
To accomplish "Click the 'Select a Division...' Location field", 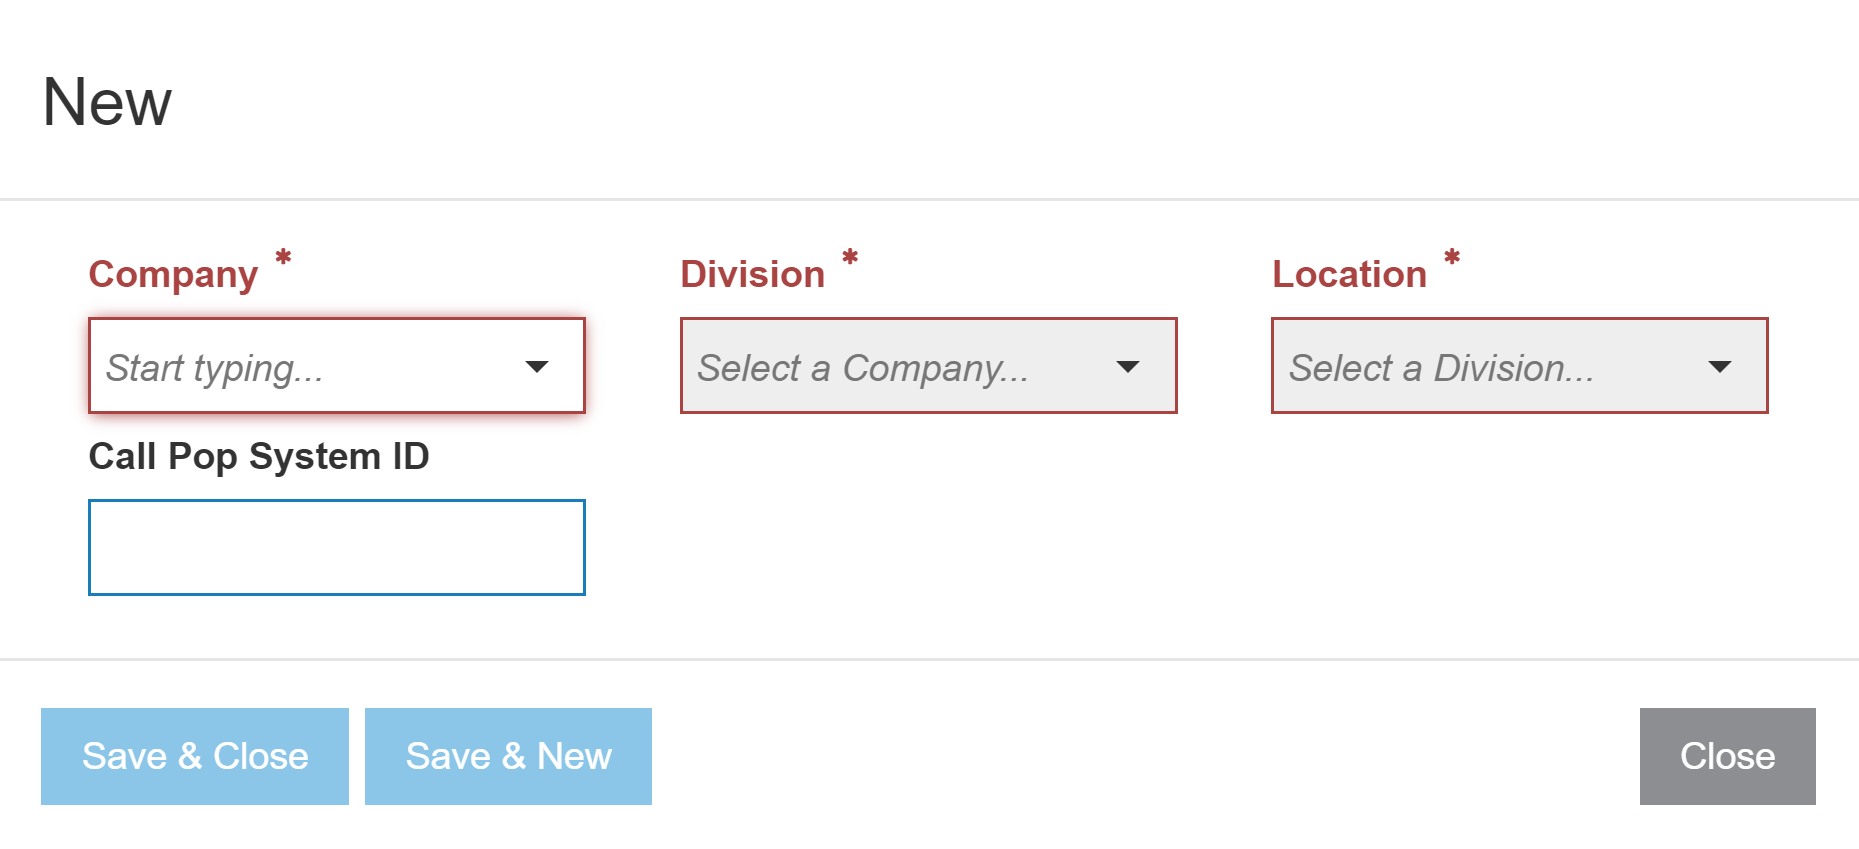I will 1480,367.
